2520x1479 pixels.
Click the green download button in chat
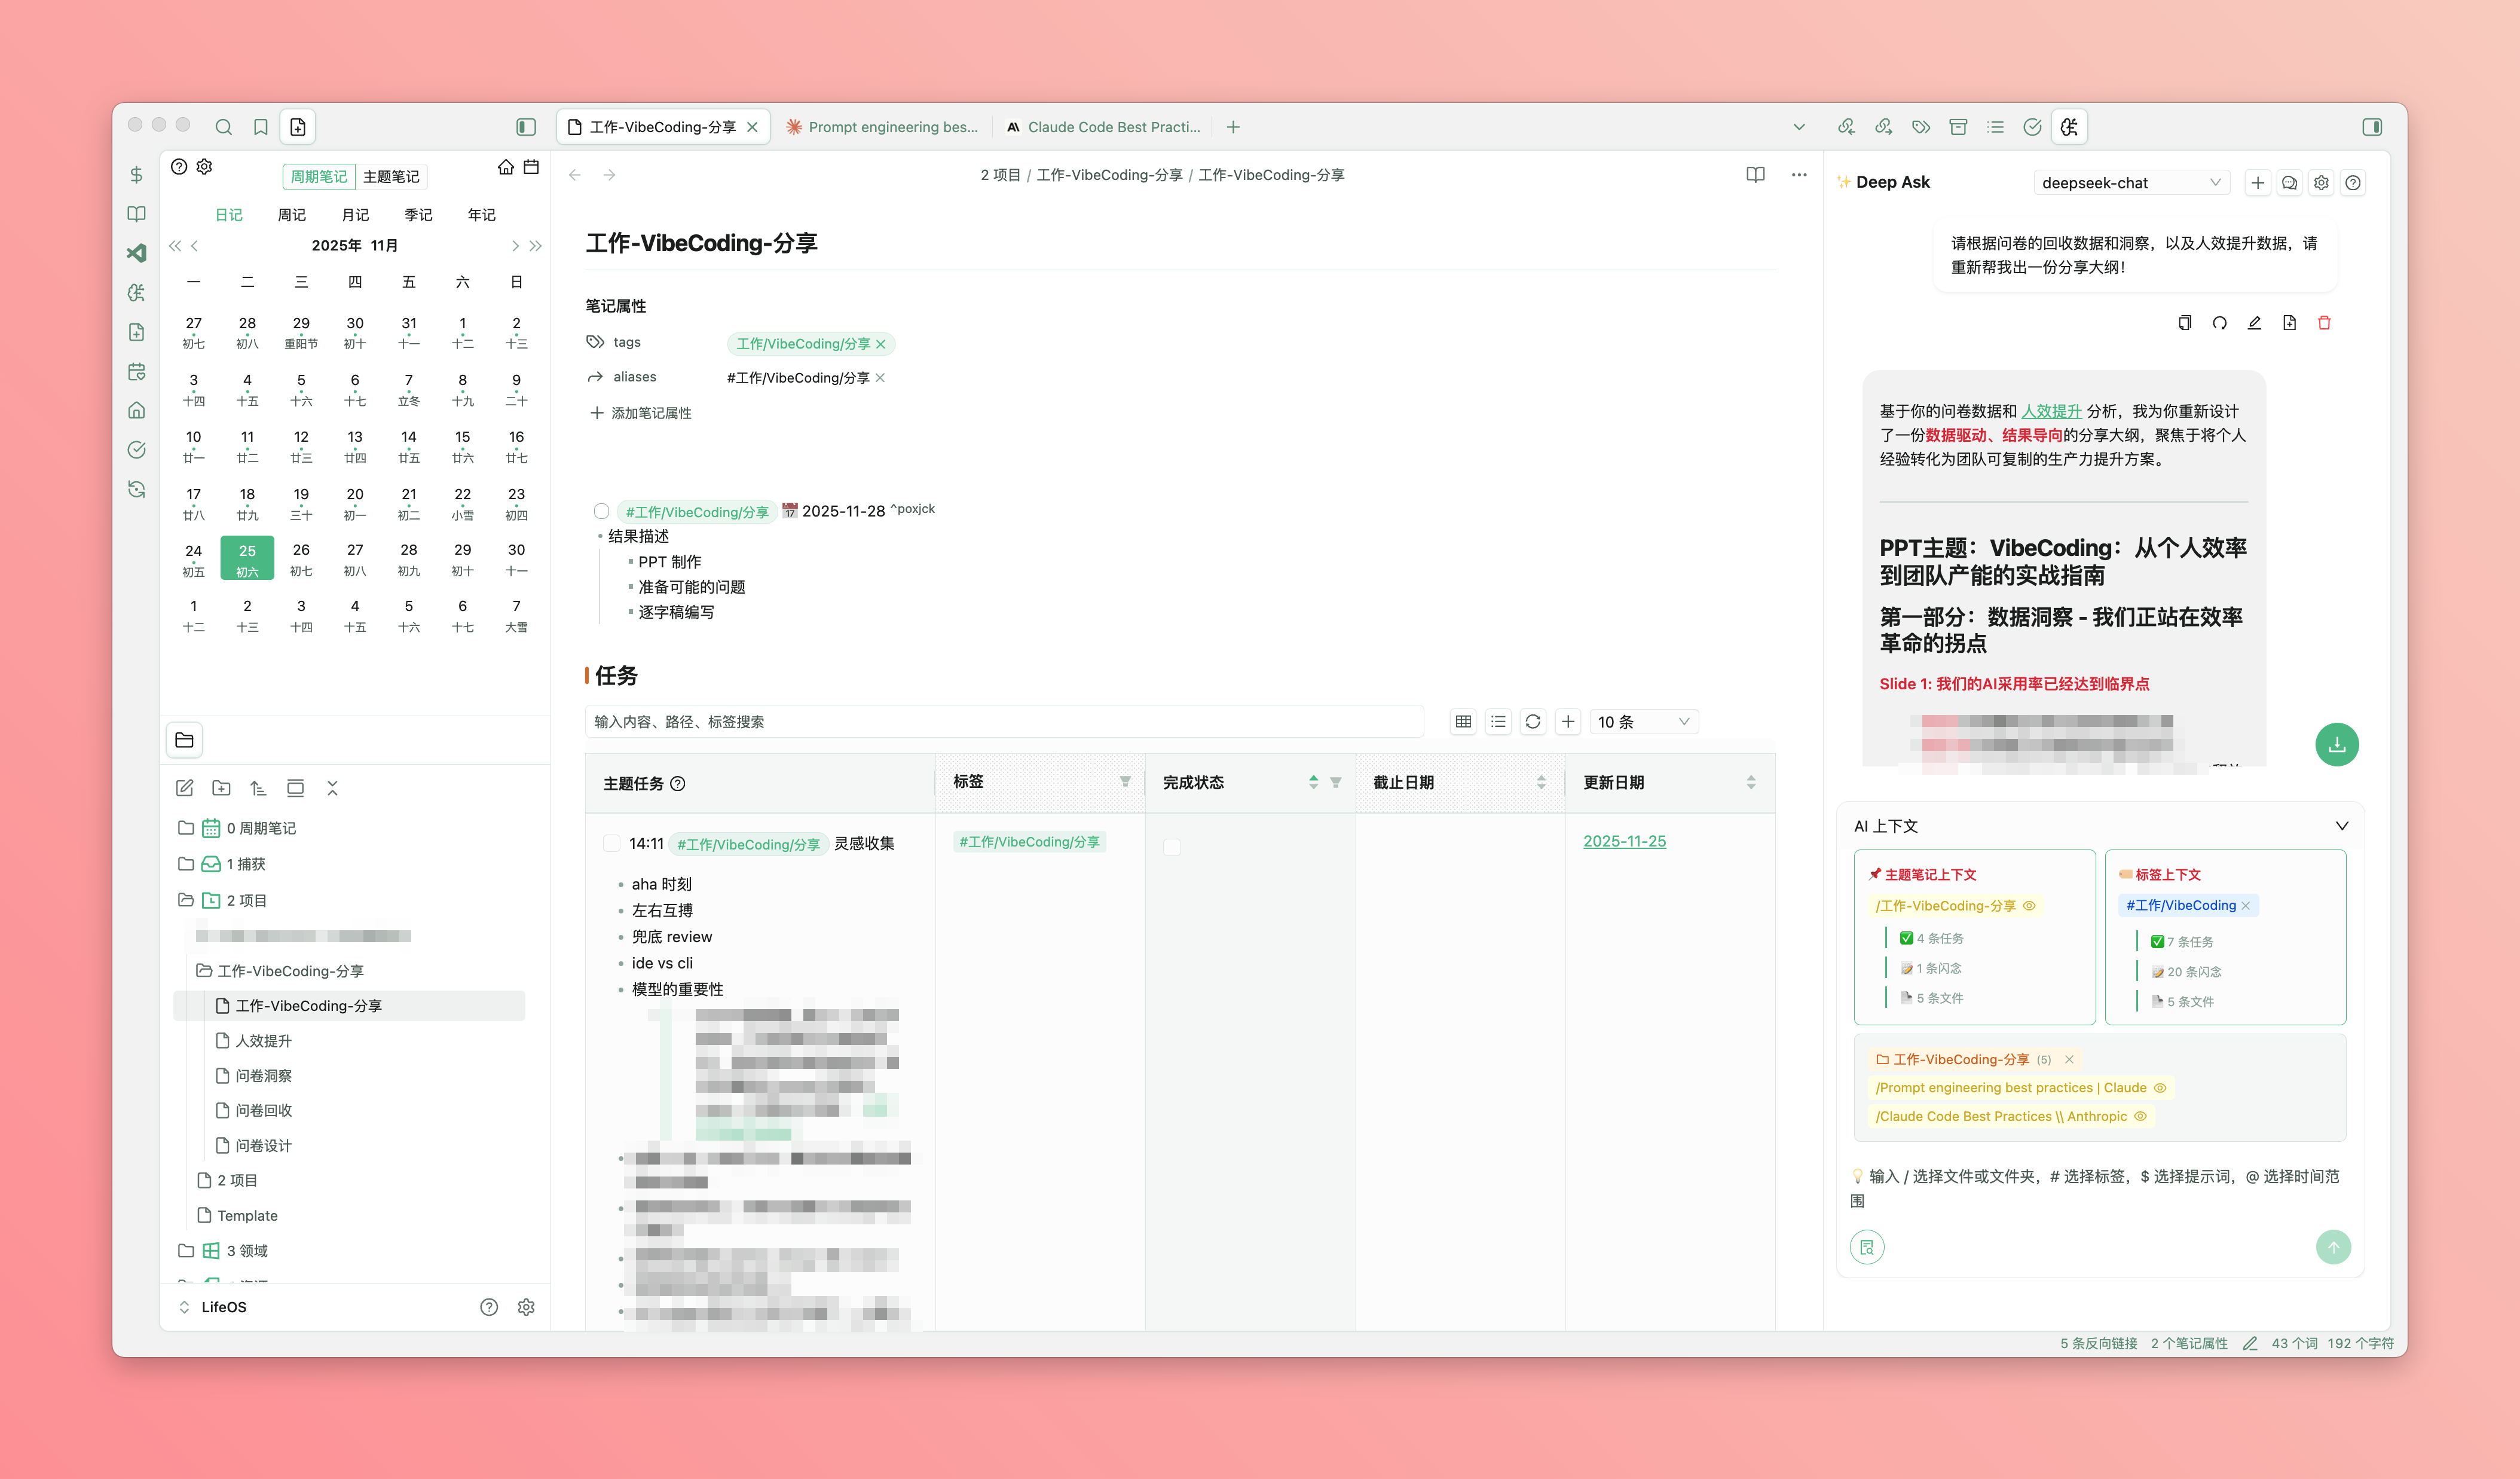[2336, 744]
